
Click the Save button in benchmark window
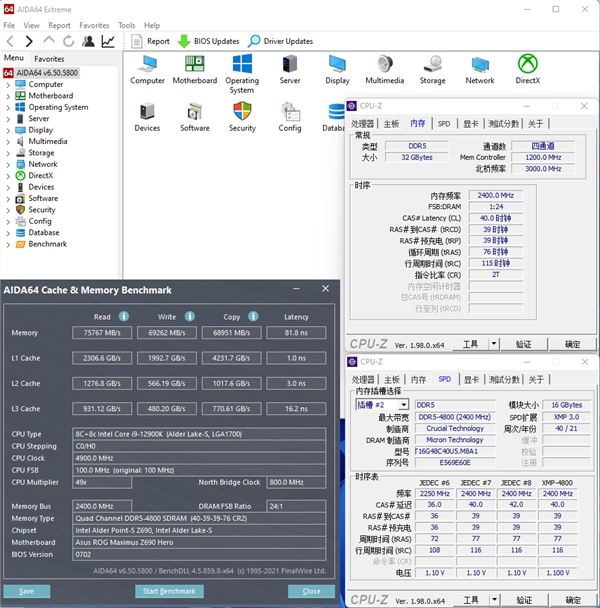click(x=27, y=591)
